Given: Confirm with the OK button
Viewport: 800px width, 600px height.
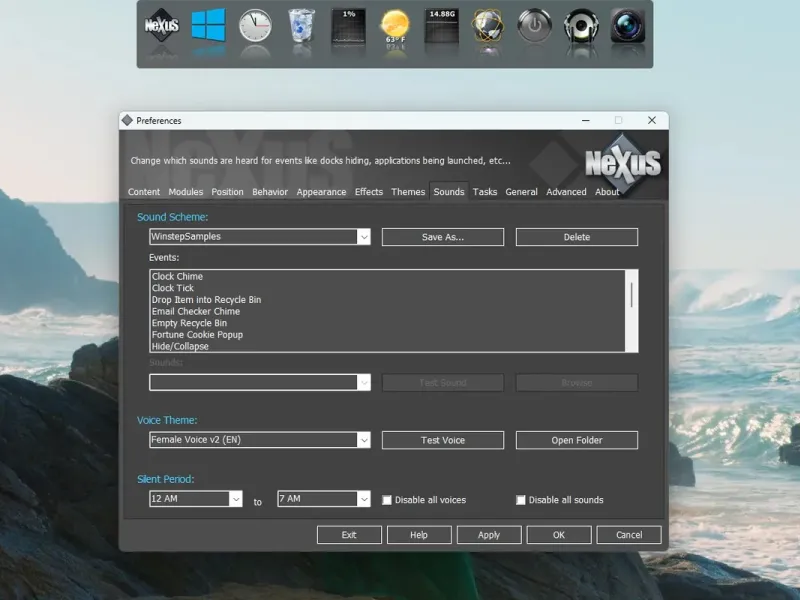Looking at the screenshot, I should tap(559, 535).
